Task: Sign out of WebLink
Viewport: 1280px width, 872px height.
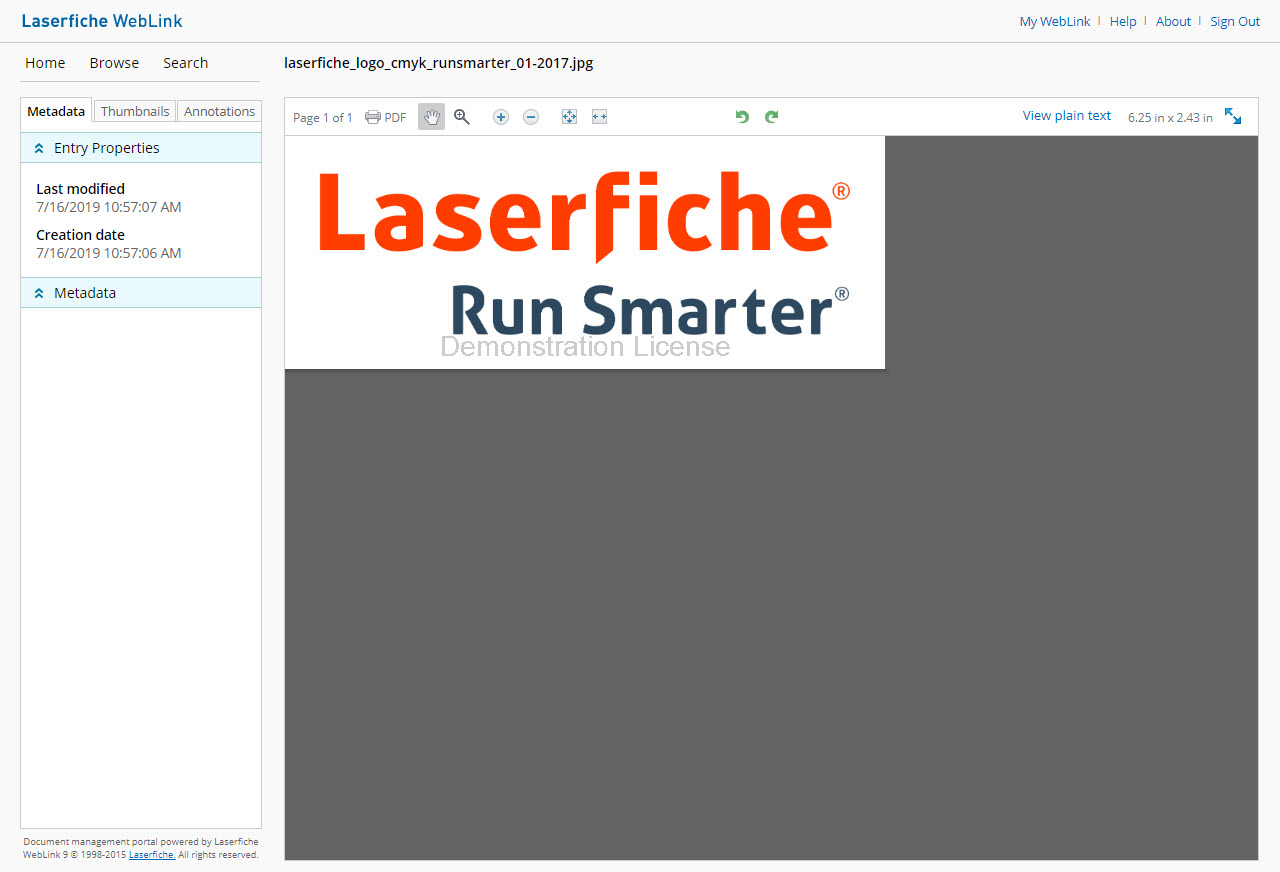Action: coord(1235,22)
